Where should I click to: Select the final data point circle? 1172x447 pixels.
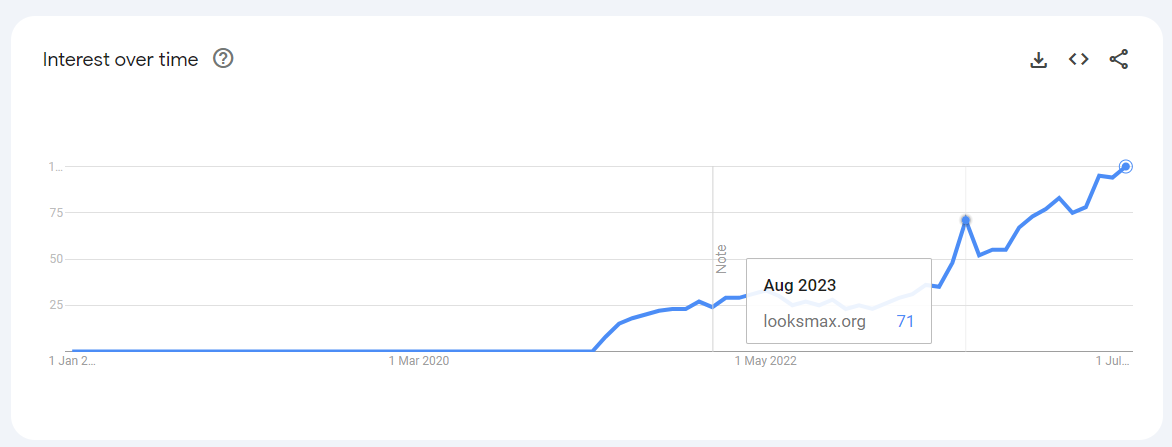pyautogui.click(x=1126, y=166)
